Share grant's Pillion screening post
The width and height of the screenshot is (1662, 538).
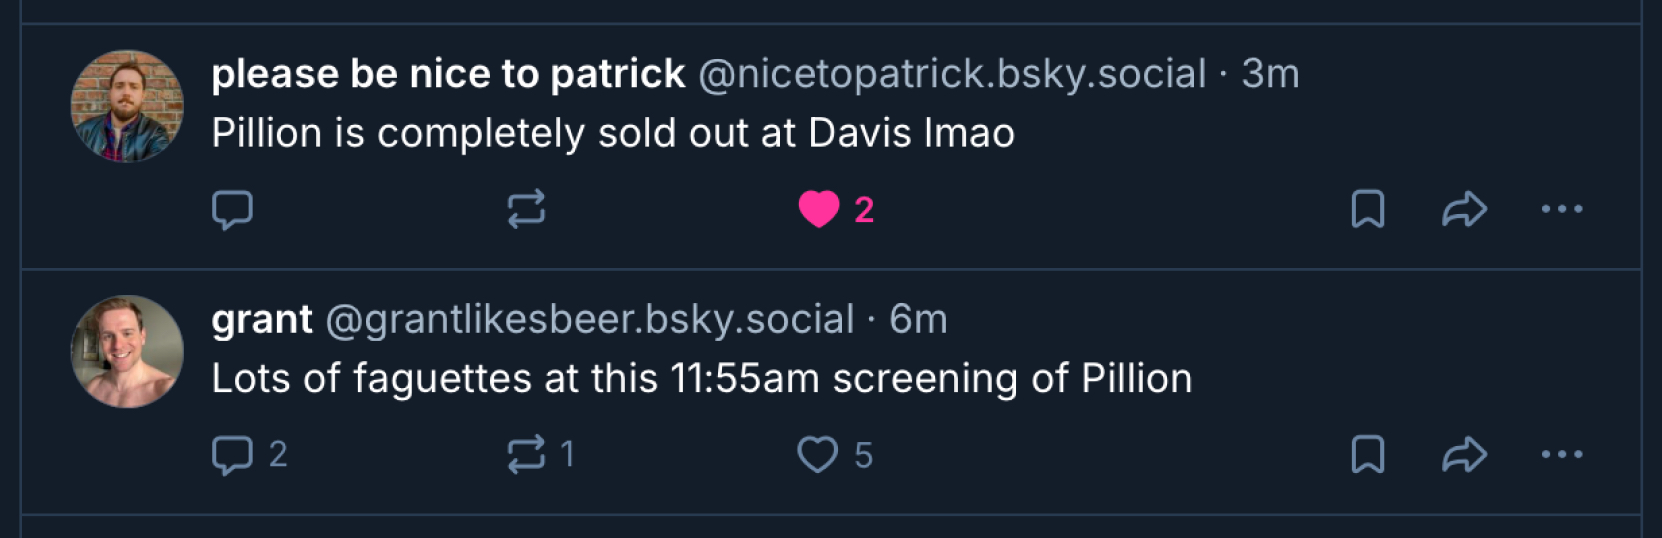pos(1464,454)
